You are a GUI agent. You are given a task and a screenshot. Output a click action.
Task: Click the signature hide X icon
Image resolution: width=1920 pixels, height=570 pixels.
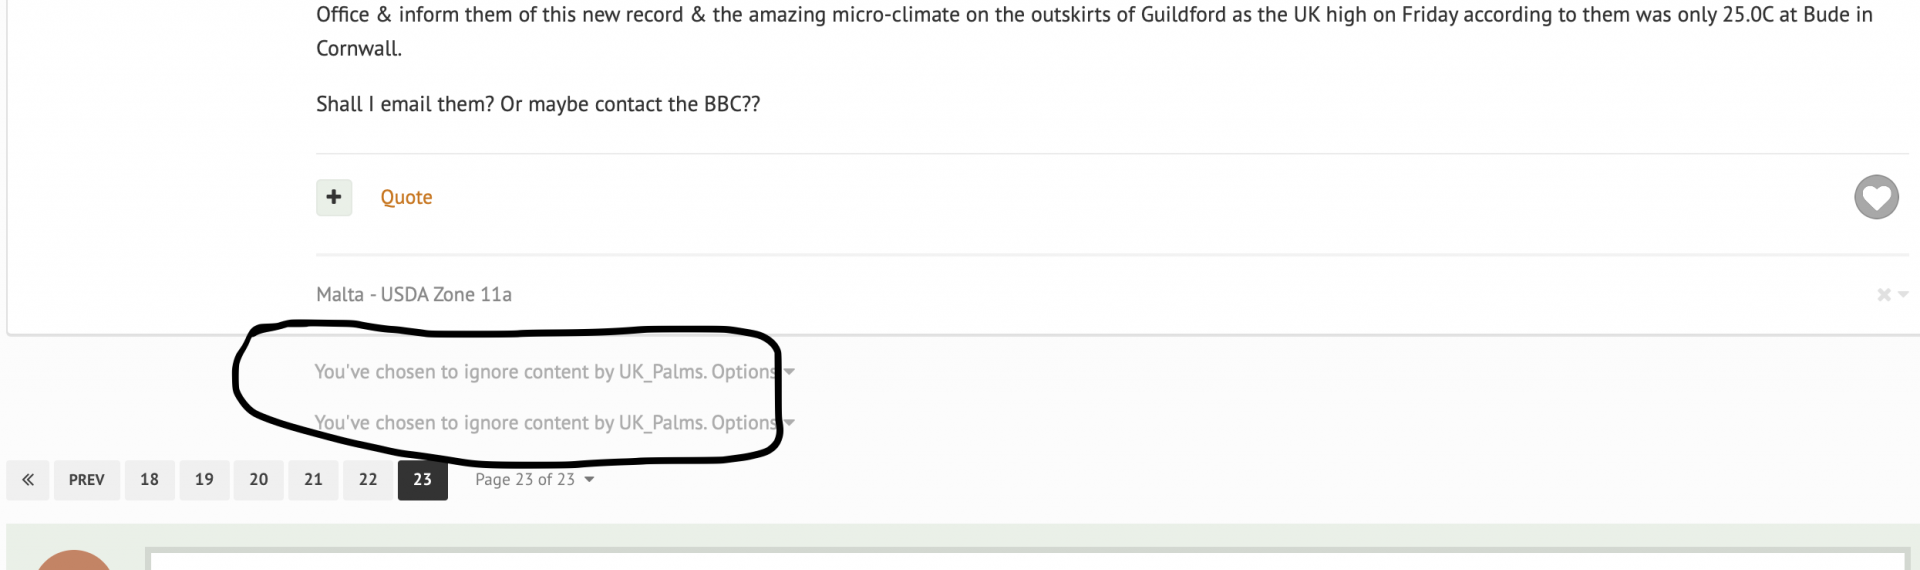[1883, 295]
